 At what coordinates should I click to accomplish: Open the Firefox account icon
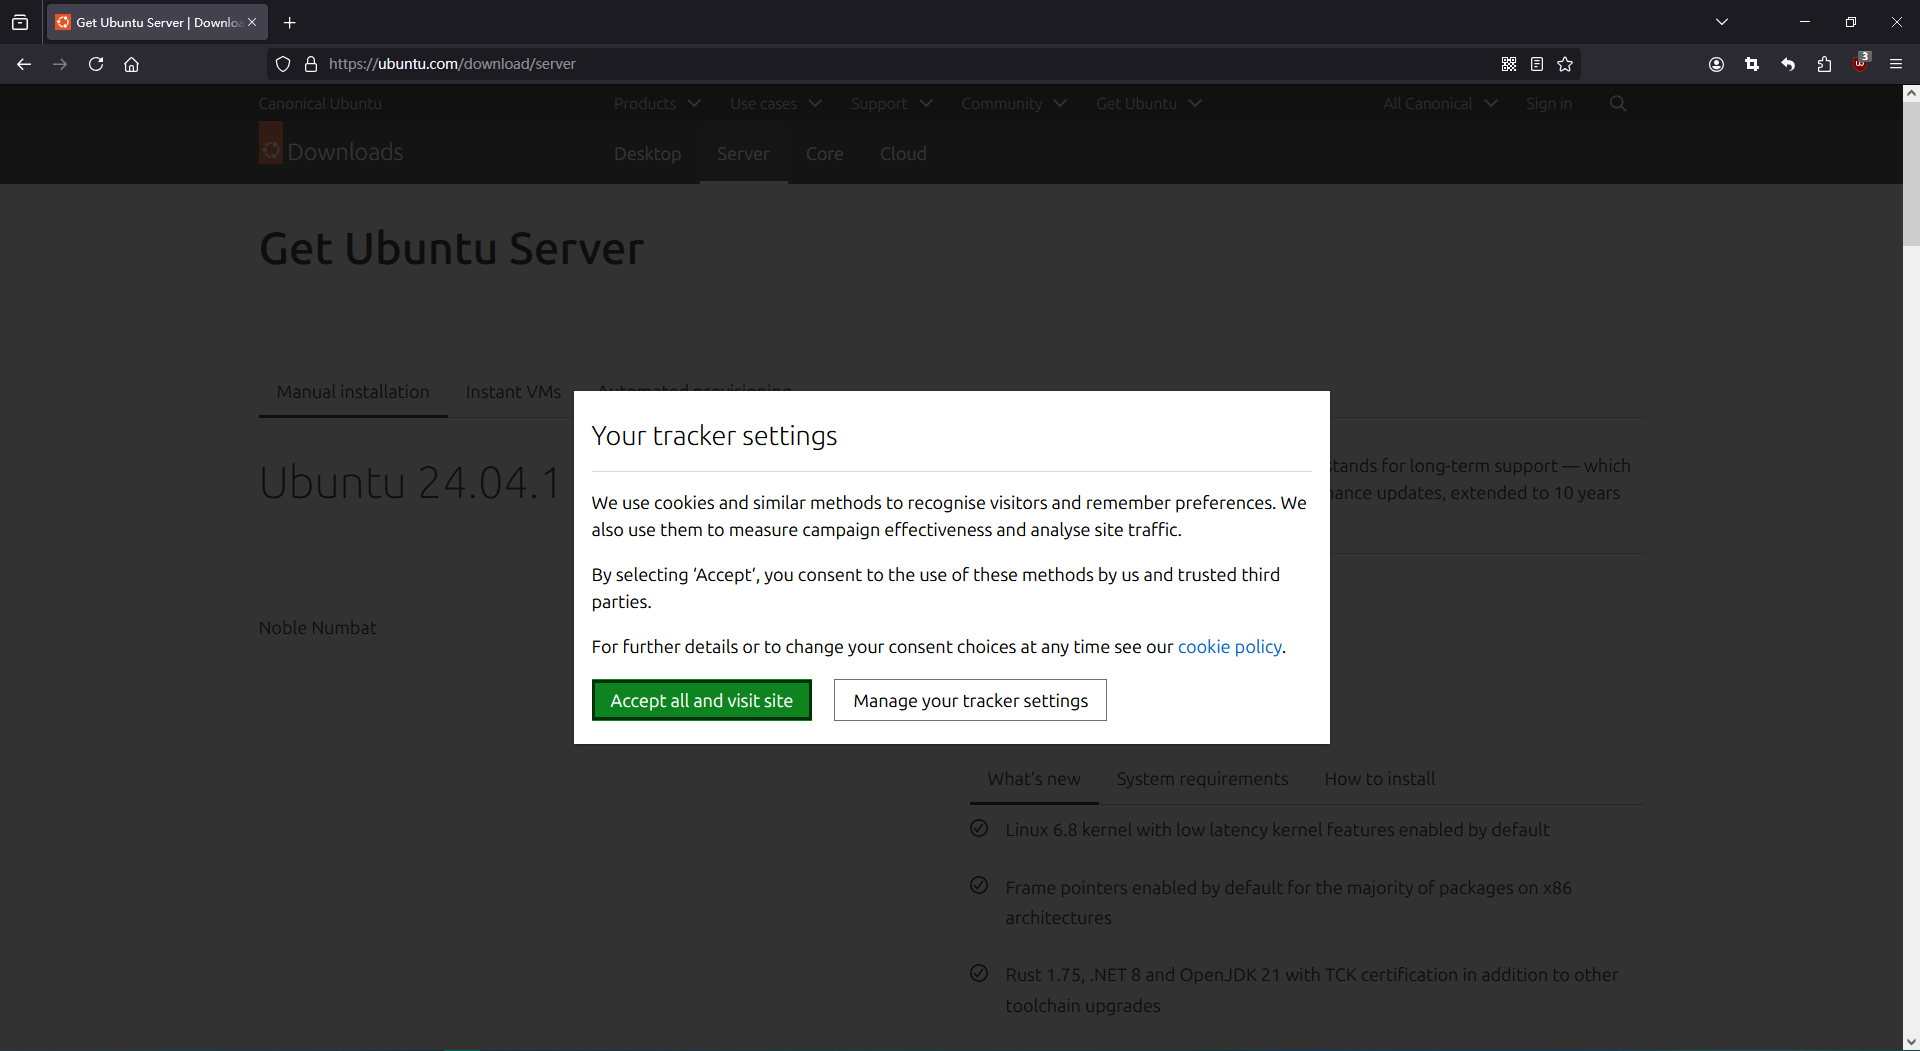1716,64
